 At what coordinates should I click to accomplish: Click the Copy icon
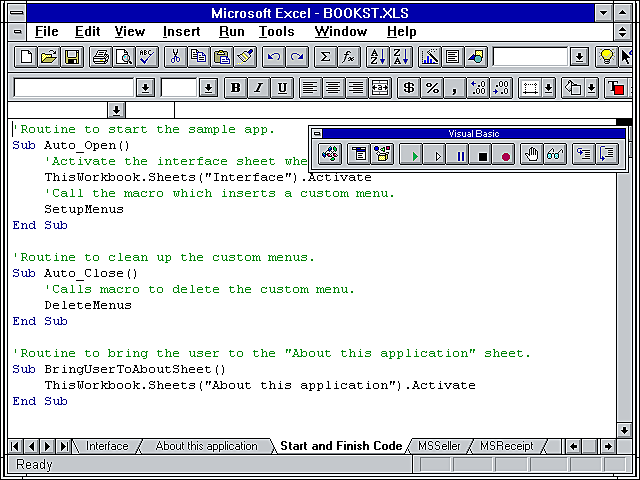199,57
